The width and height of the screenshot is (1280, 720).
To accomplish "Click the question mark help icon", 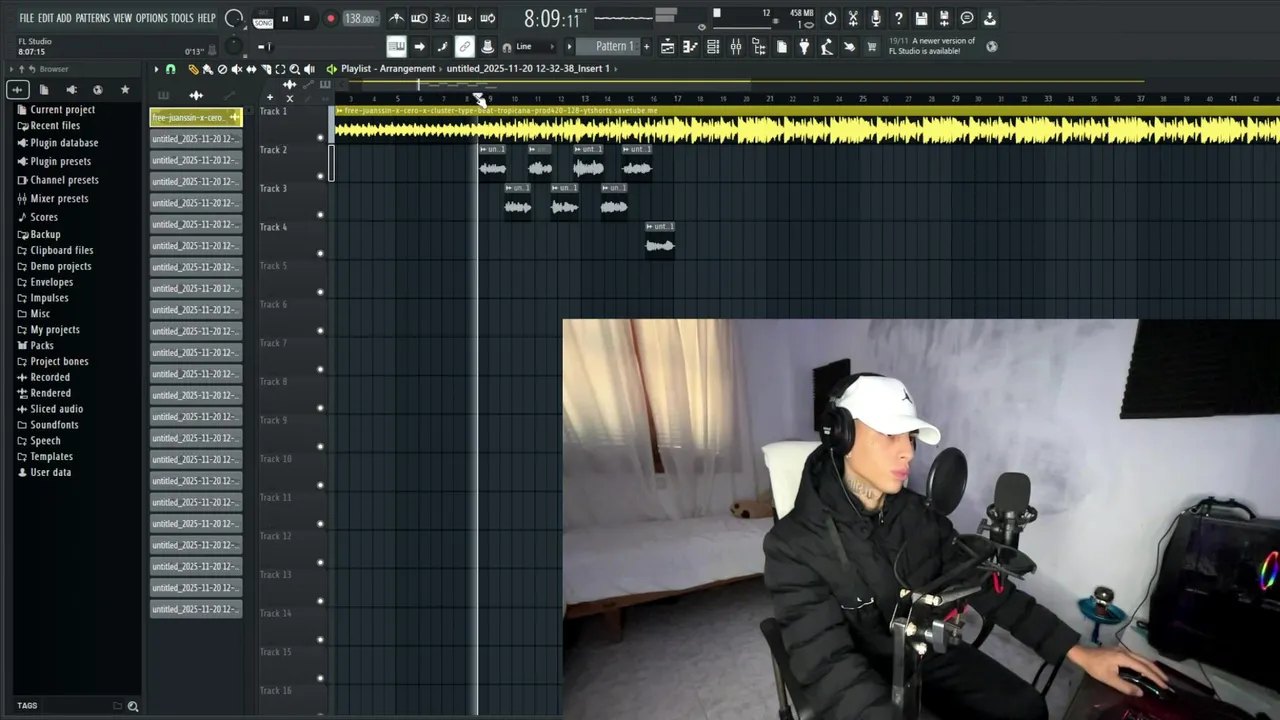I will click(x=898, y=18).
